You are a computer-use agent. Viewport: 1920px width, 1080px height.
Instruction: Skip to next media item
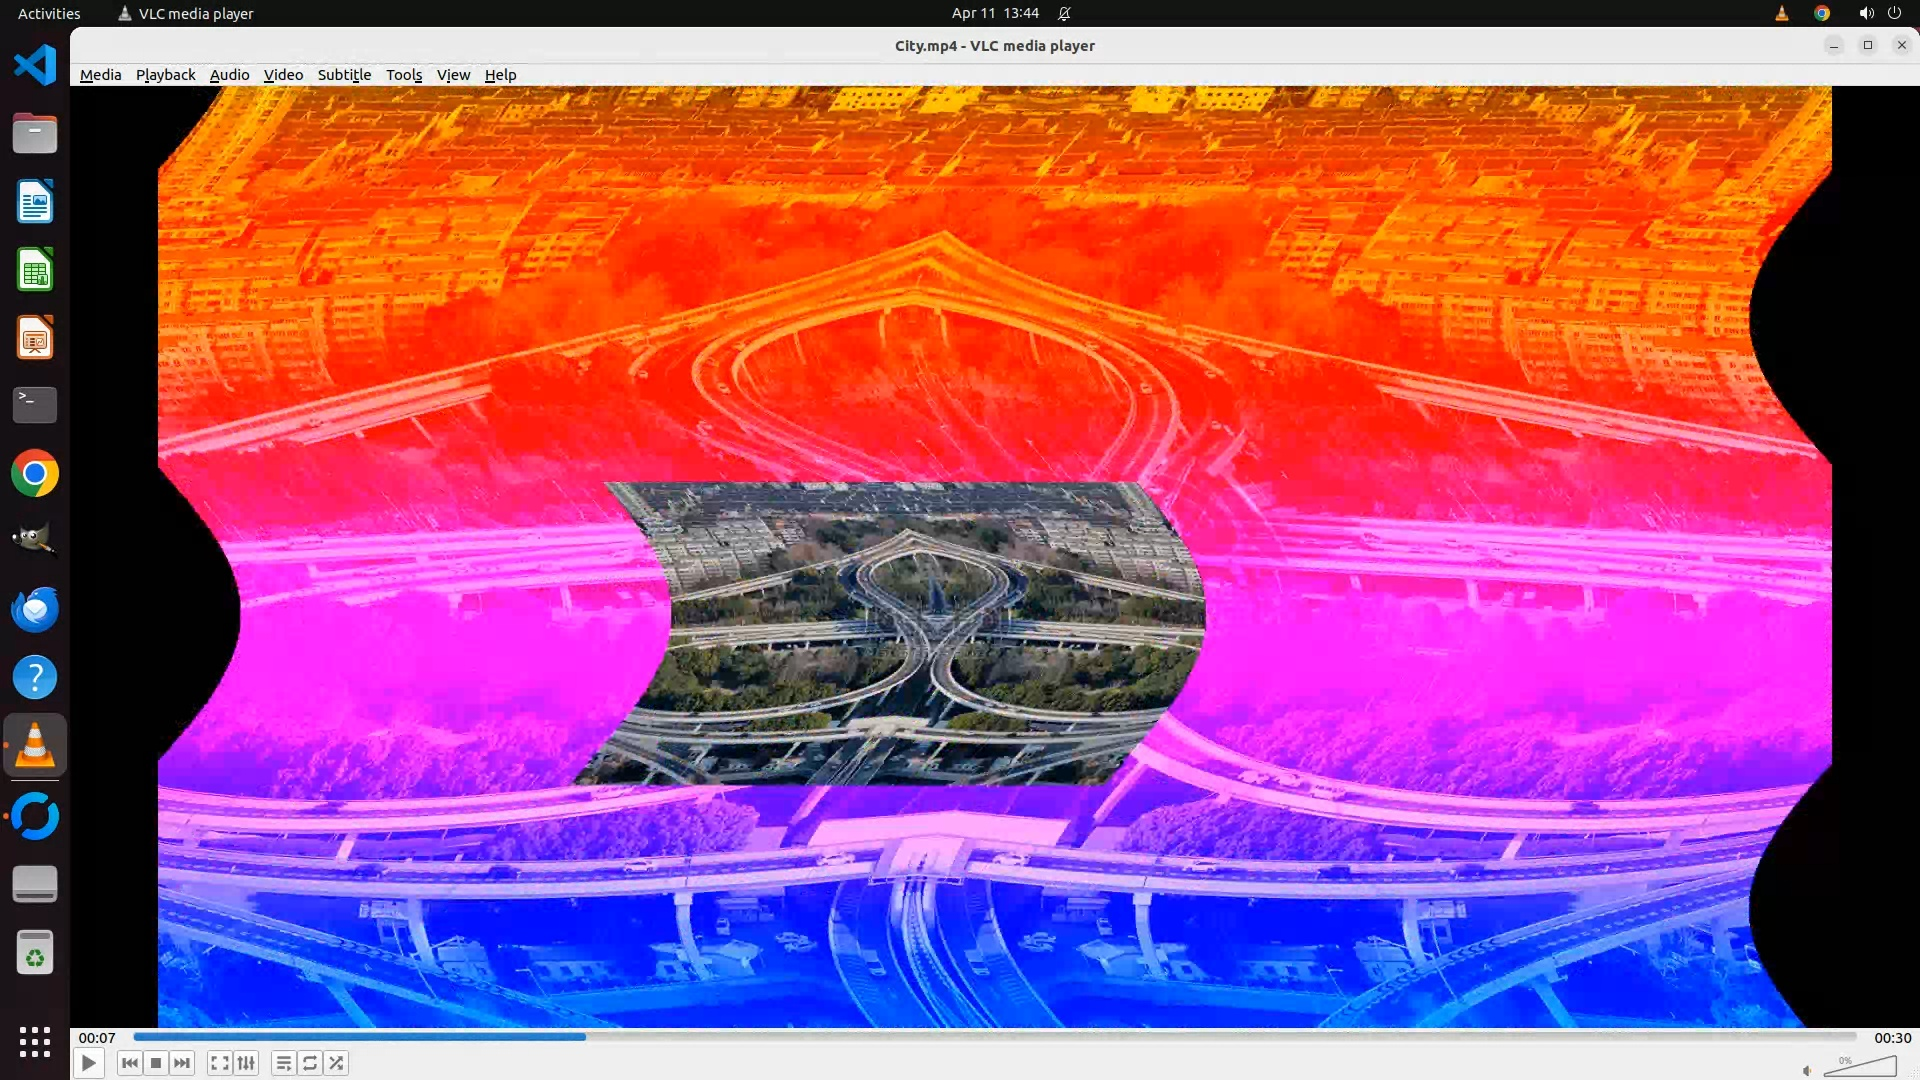point(182,1063)
